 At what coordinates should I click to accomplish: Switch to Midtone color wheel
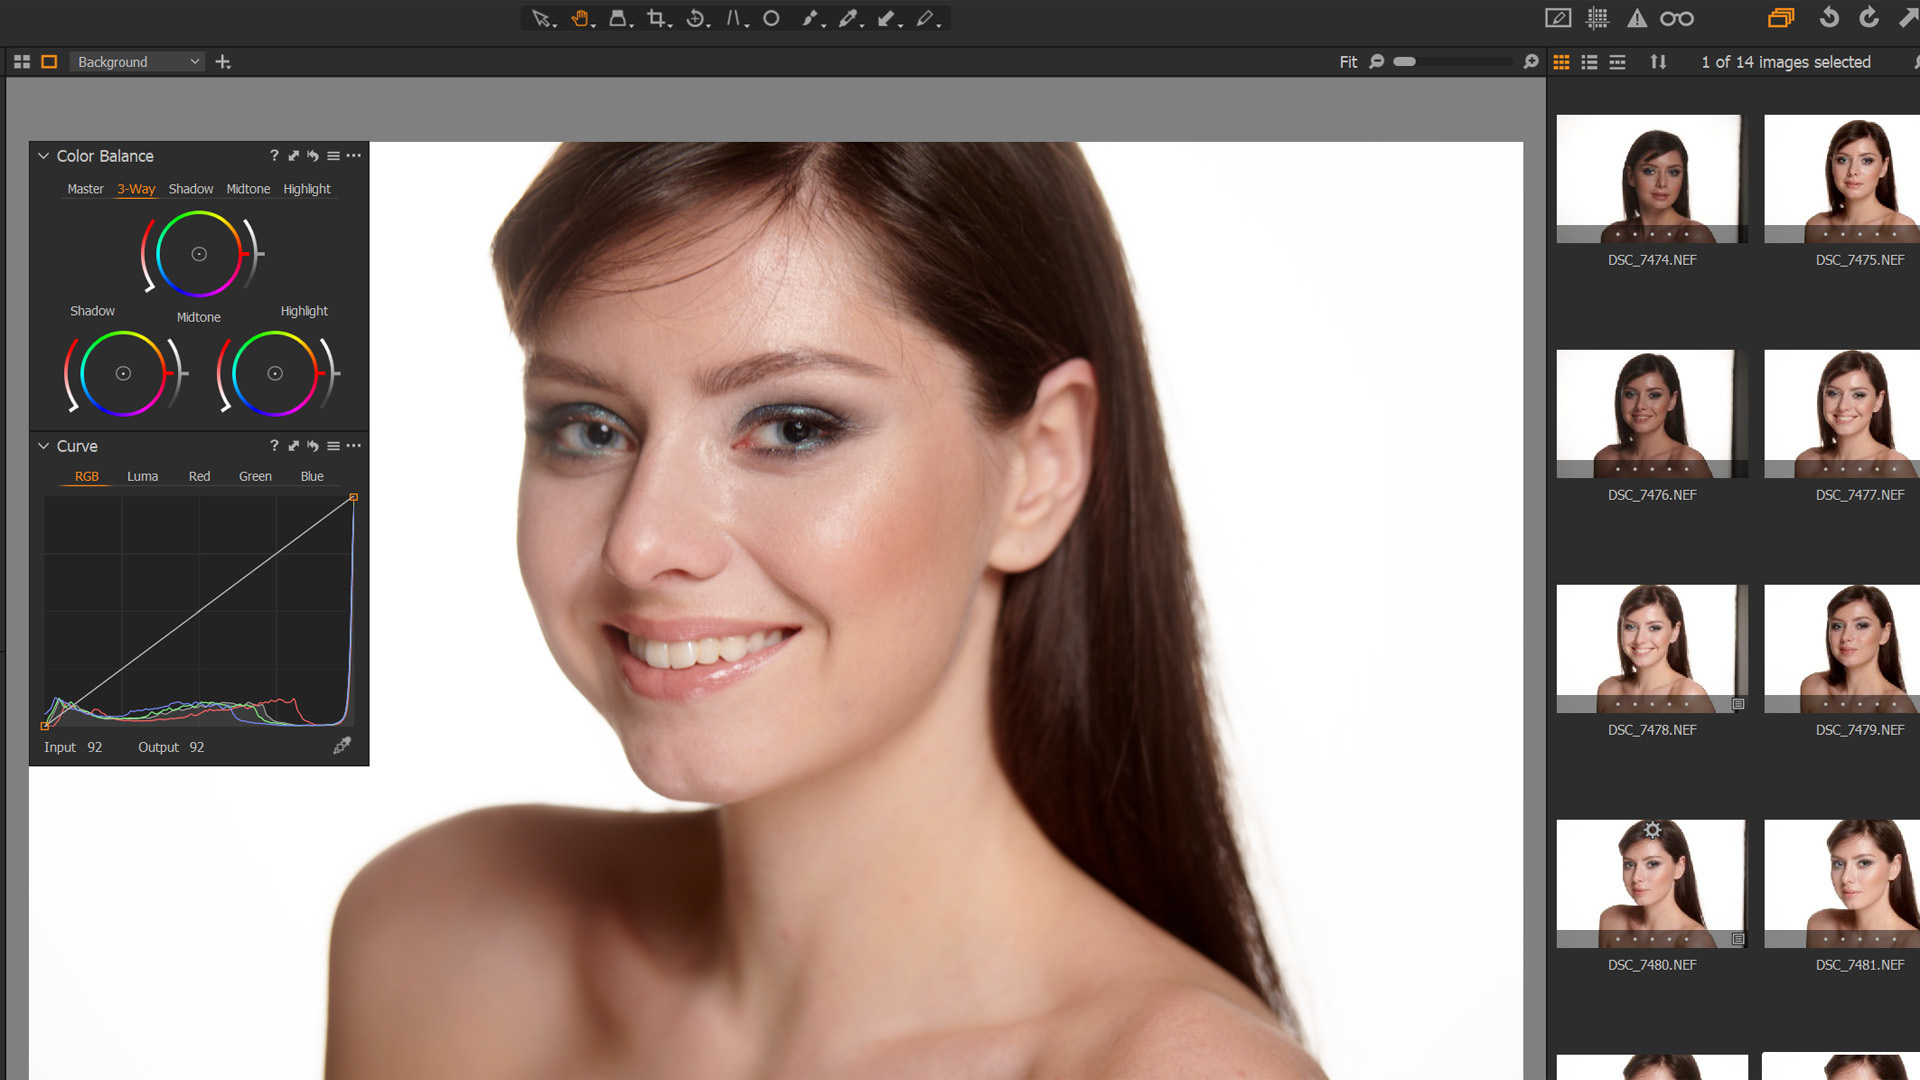[x=248, y=189]
